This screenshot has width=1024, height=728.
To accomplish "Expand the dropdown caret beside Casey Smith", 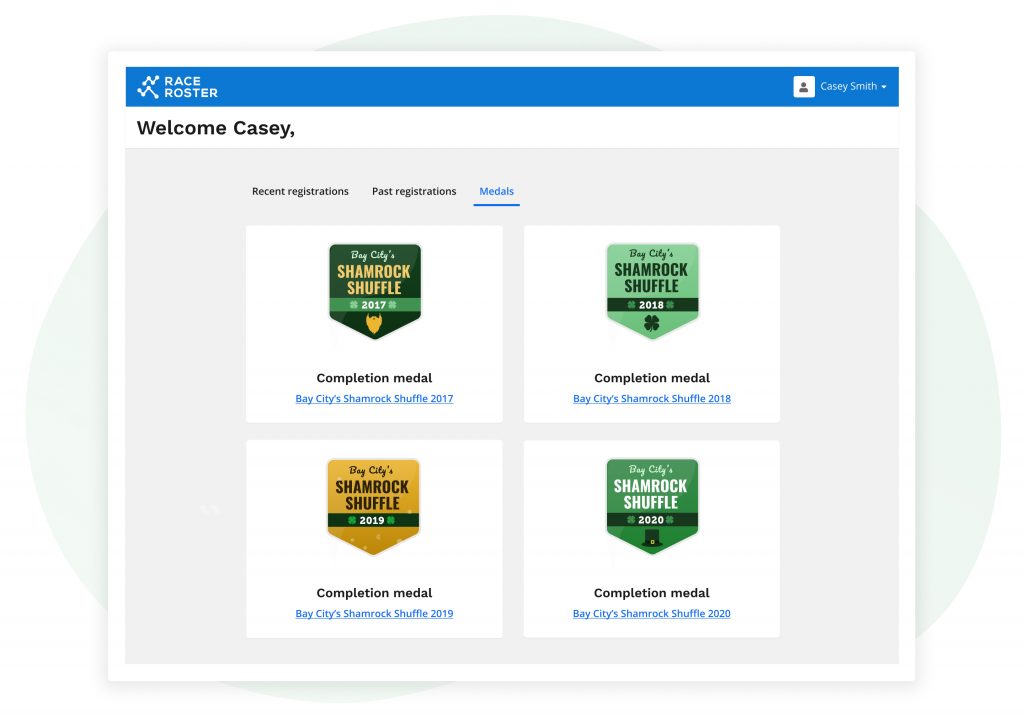I will [884, 87].
